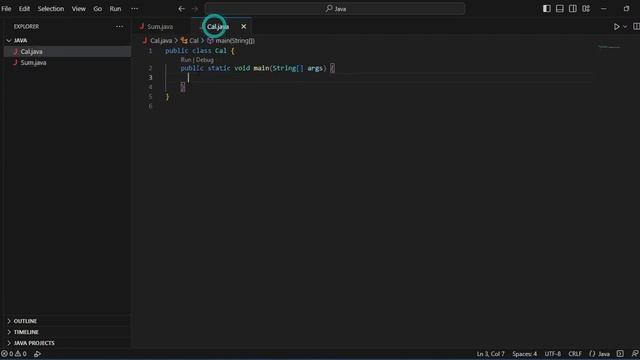Show more menus via title bar ellipsis
This screenshot has width=640, height=360.
[134, 9]
